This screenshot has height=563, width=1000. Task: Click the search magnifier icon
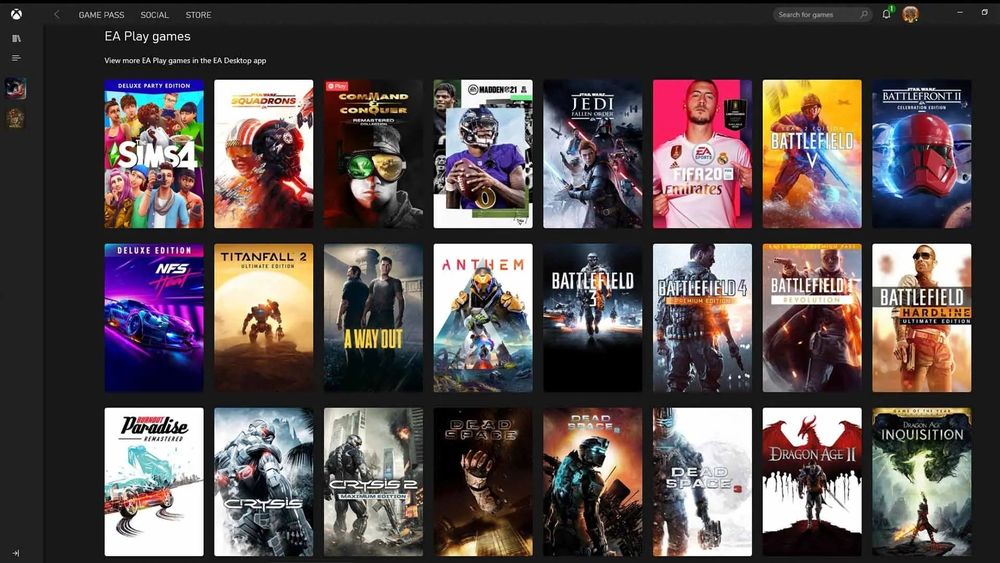(864, 14)
